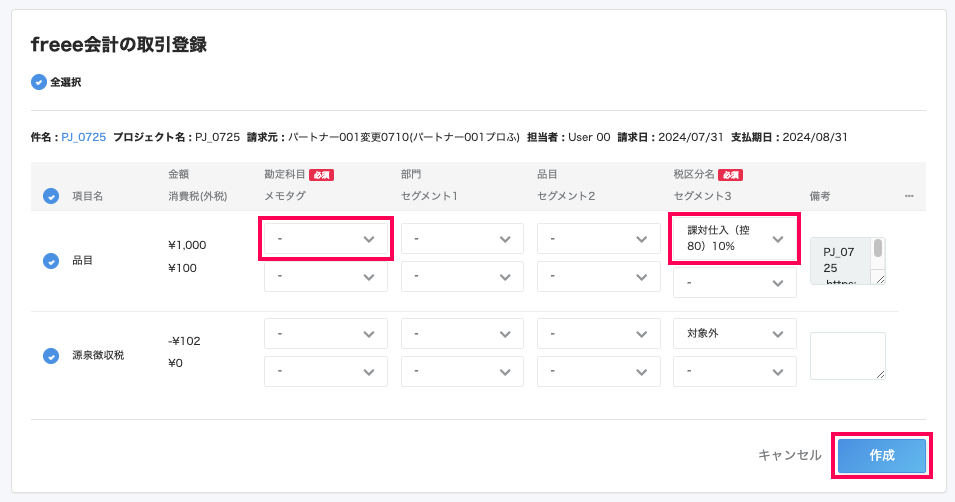Click the 税区分名 column header
The width and height of the screenshot is (955, 502).
click(694, 174)
